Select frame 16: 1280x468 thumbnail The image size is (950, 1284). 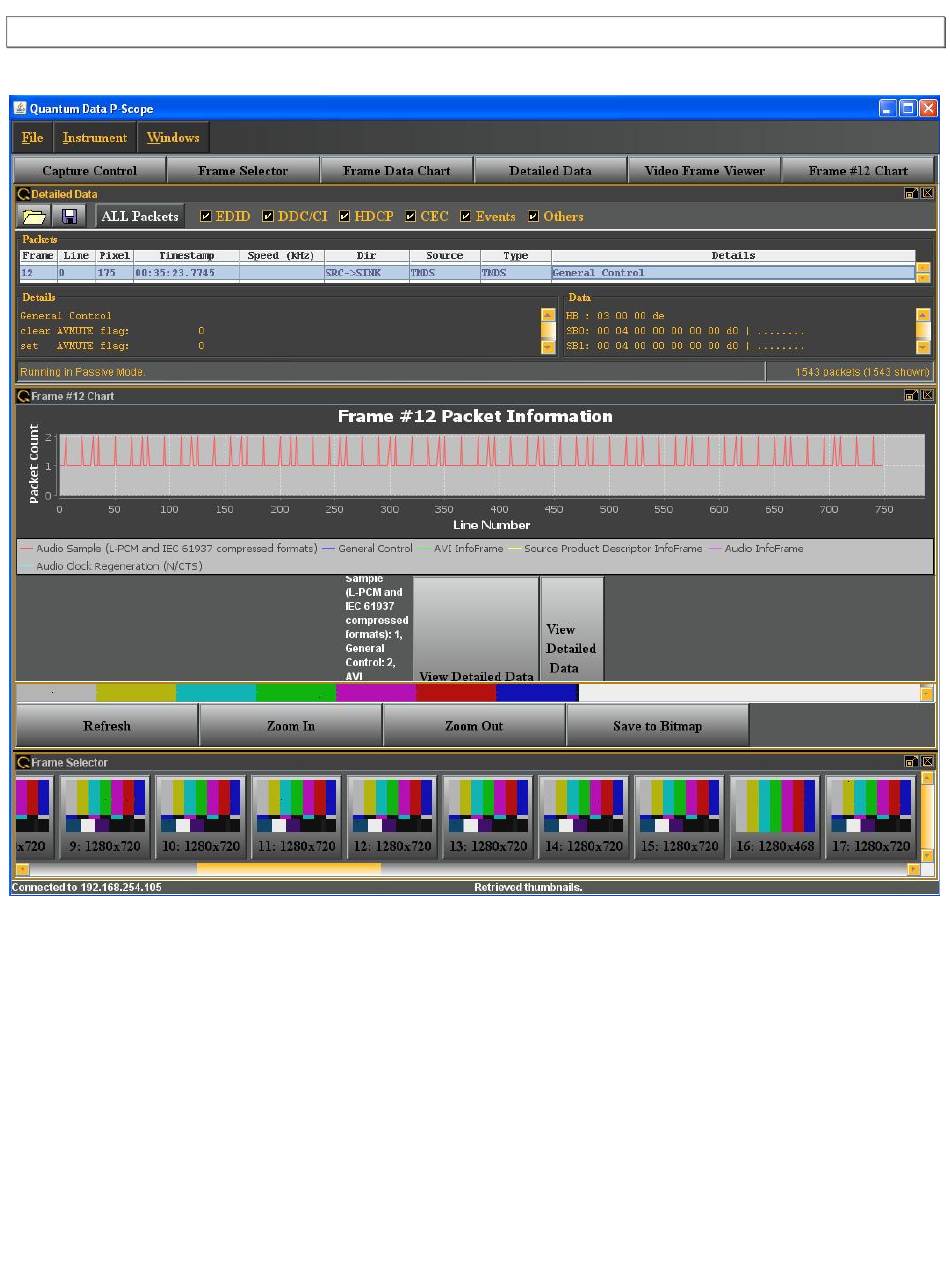tap(775, 816)
